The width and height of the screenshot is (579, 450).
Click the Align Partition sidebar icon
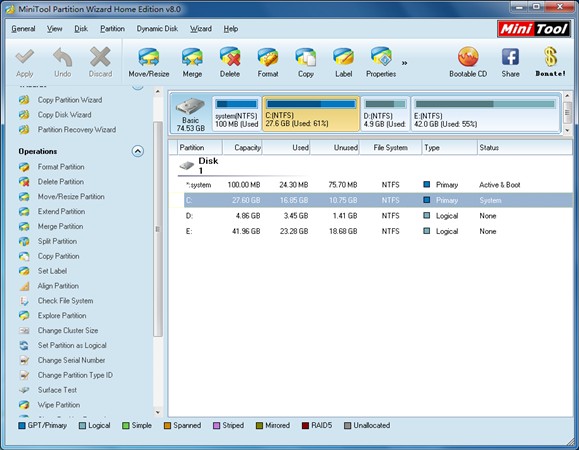coord(24,286)
